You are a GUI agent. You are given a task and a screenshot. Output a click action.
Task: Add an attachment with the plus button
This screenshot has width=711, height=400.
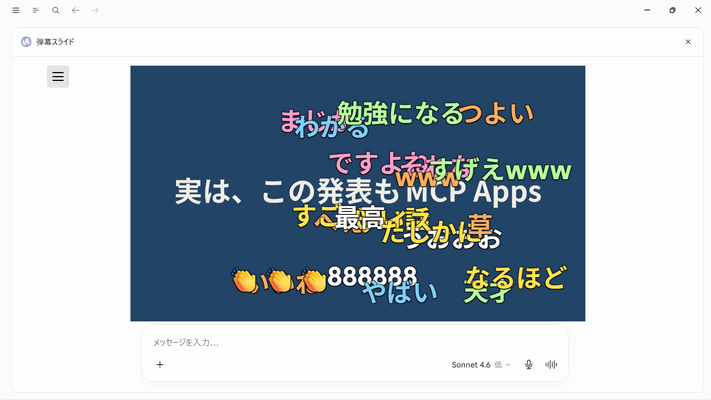pyautogui.click(x=160, y=365)
